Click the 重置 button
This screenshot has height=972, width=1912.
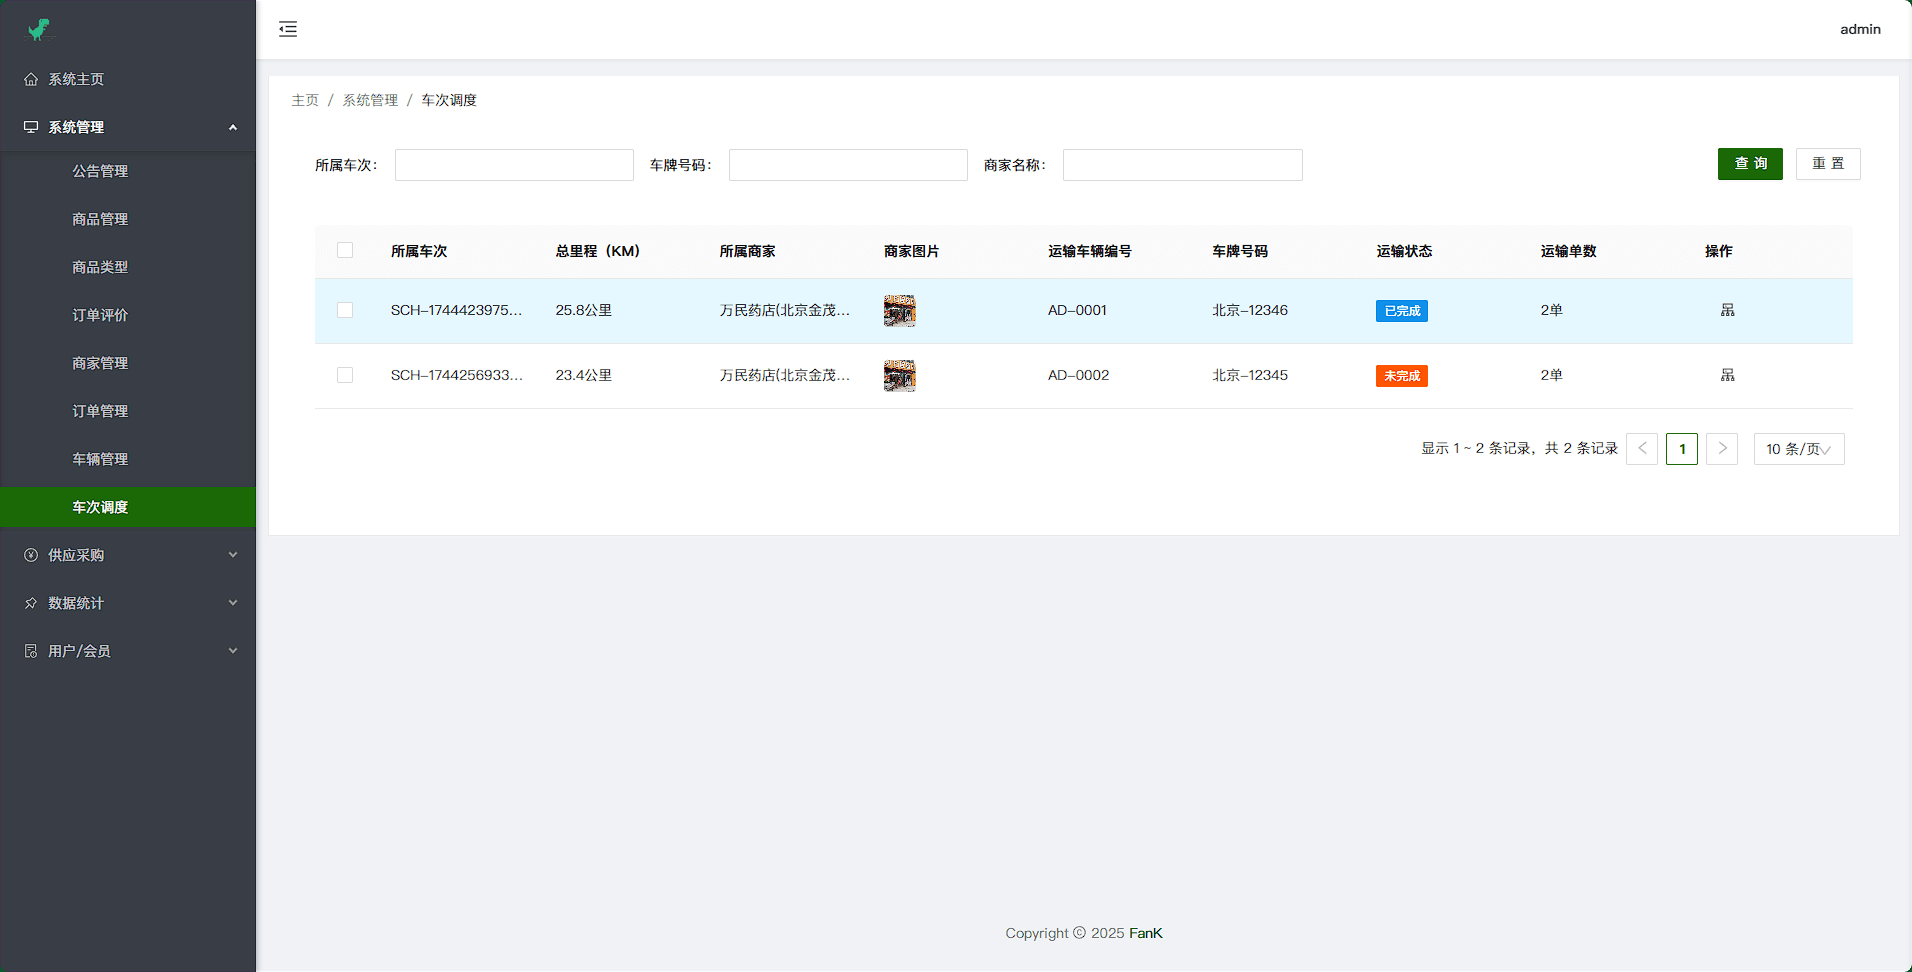pyautogui.click(x=1827, y=164)
